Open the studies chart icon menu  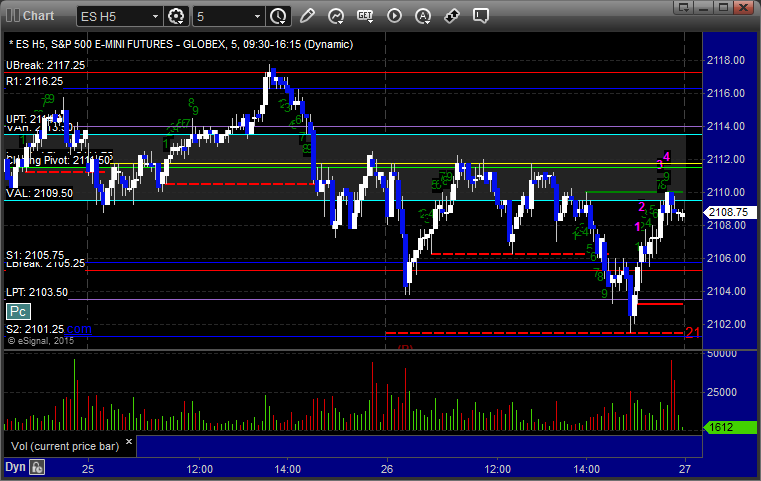point(336,16)
